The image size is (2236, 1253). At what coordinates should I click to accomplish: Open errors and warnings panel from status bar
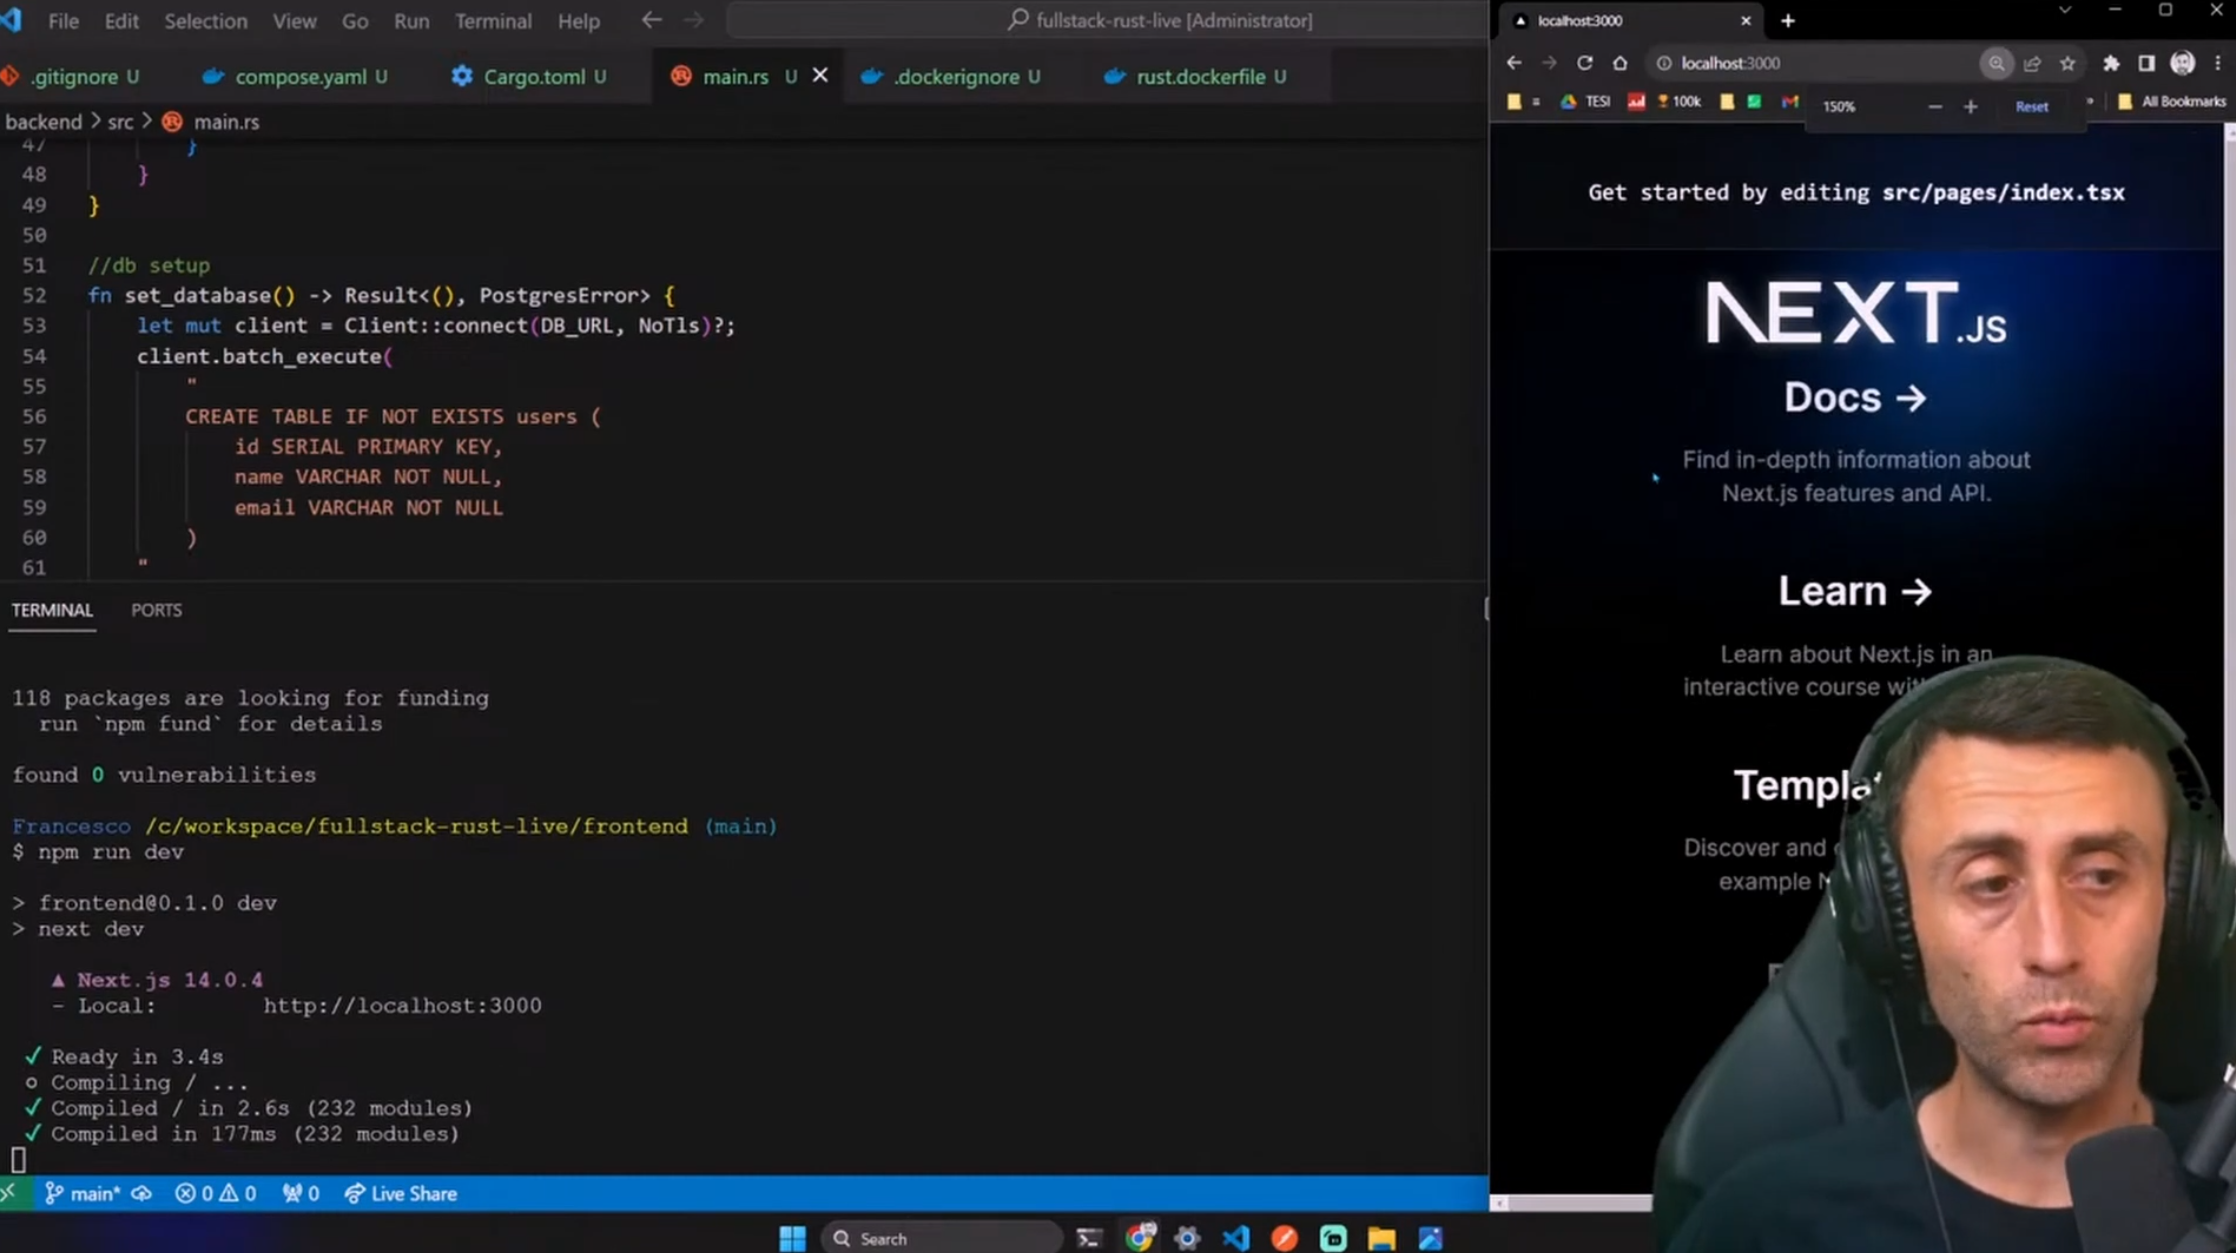215,1193
